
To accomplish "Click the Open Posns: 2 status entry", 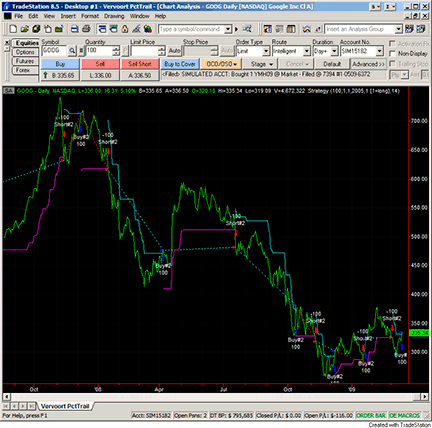I will [191, 416].
